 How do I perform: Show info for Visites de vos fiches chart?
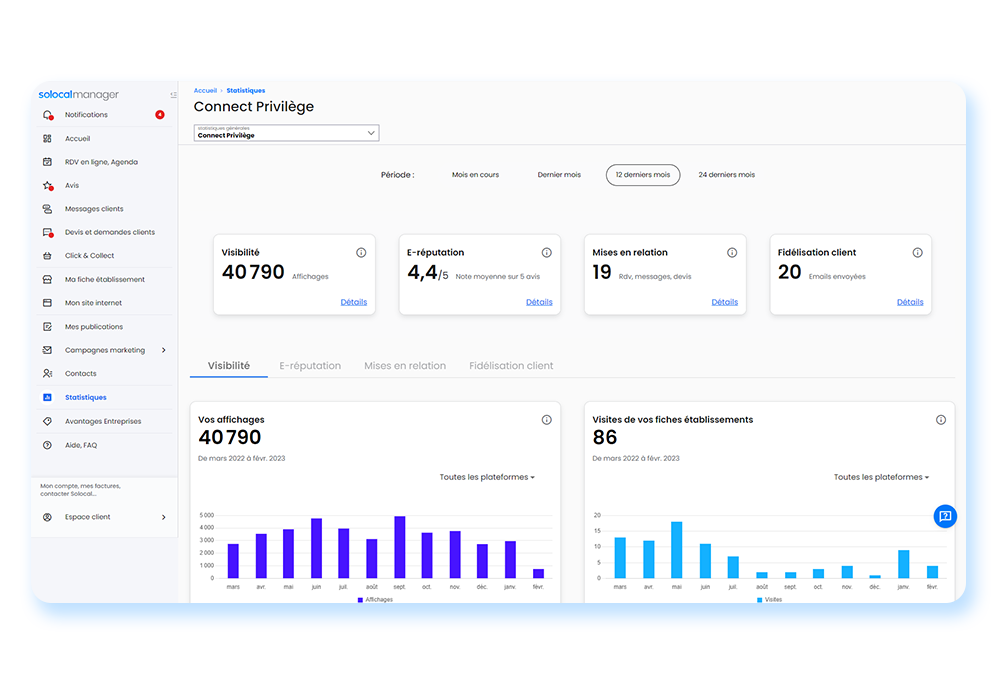click(x=941, y=419)
